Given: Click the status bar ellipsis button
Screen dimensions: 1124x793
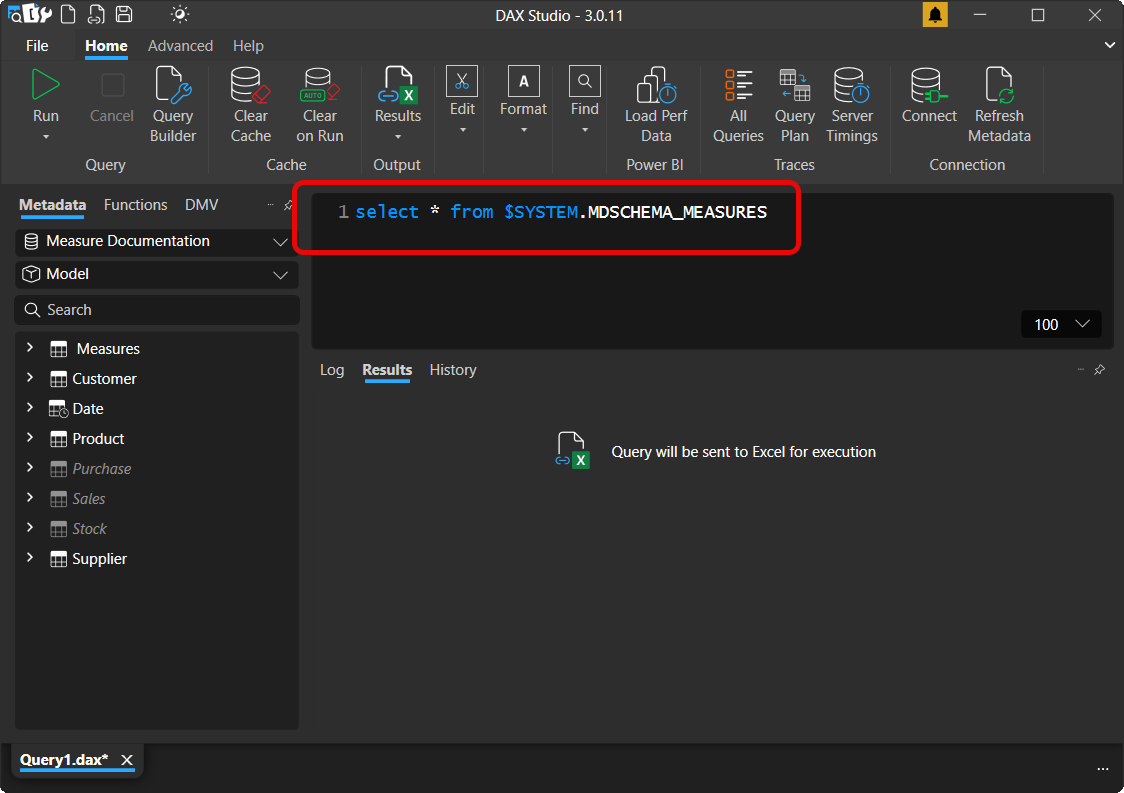Looking at the screenshot, I should [x=1102, y=769].
